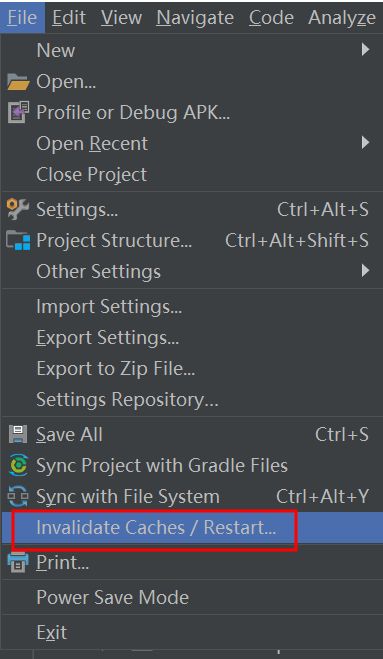This screenshot has width=383, height=659.
Task: Click the Project Structure icon
Action: 18,240
